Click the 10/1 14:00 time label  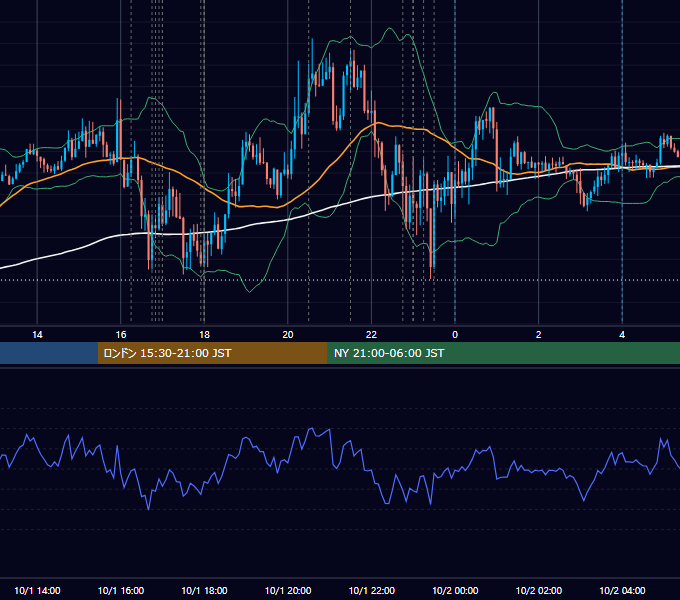37,590
